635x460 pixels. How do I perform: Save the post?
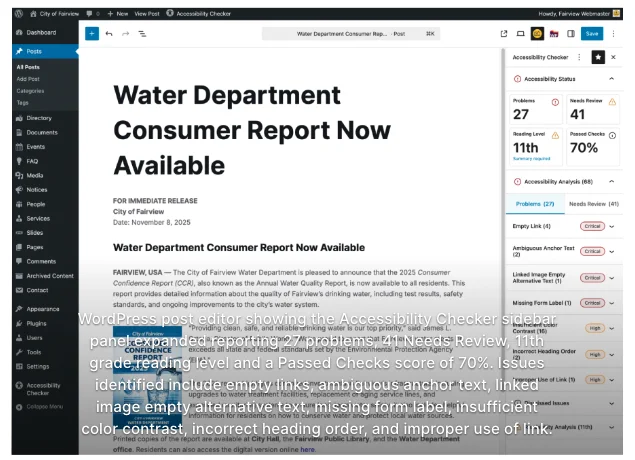click(x=592, y=34)
